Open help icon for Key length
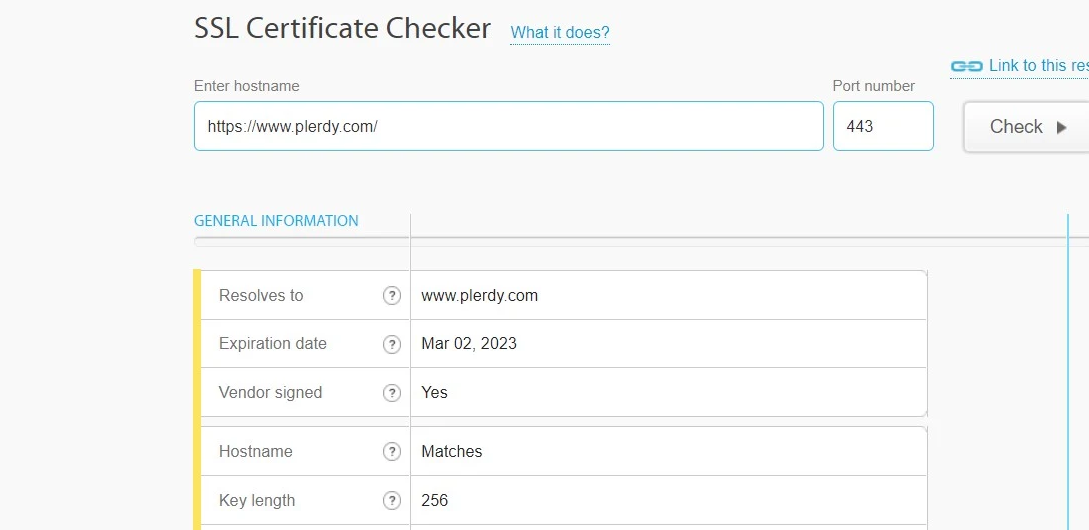This screenshot has width=1089, height=530. pos(392,500)
